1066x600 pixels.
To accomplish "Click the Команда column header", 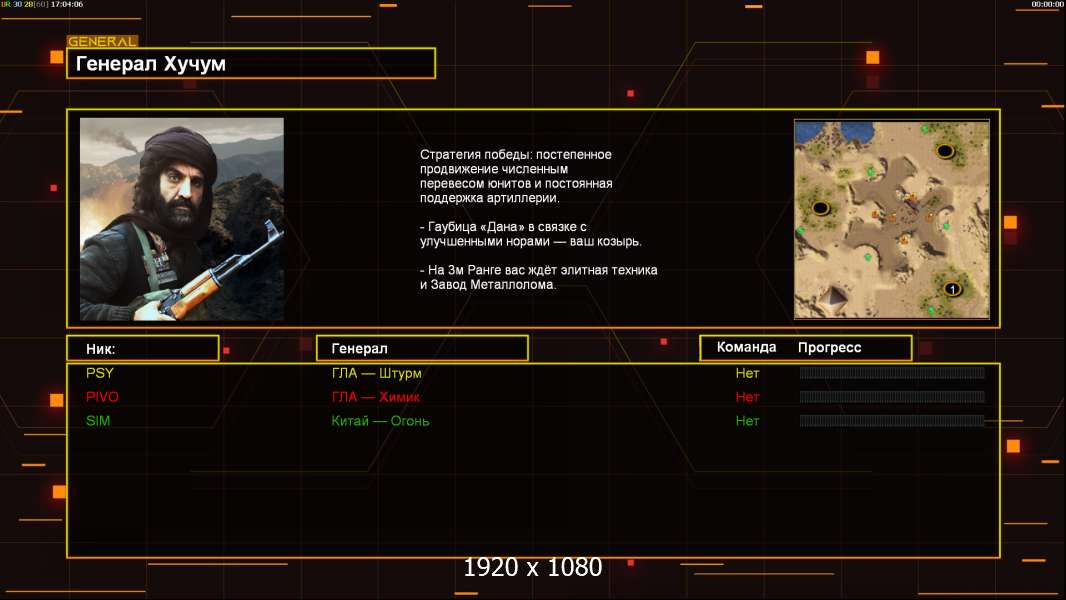I will pos(746,347).
